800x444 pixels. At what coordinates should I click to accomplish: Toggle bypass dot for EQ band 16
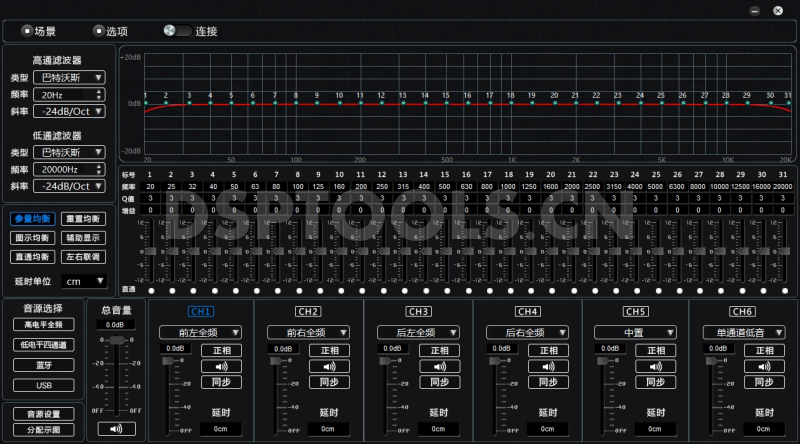coord(468,291)
